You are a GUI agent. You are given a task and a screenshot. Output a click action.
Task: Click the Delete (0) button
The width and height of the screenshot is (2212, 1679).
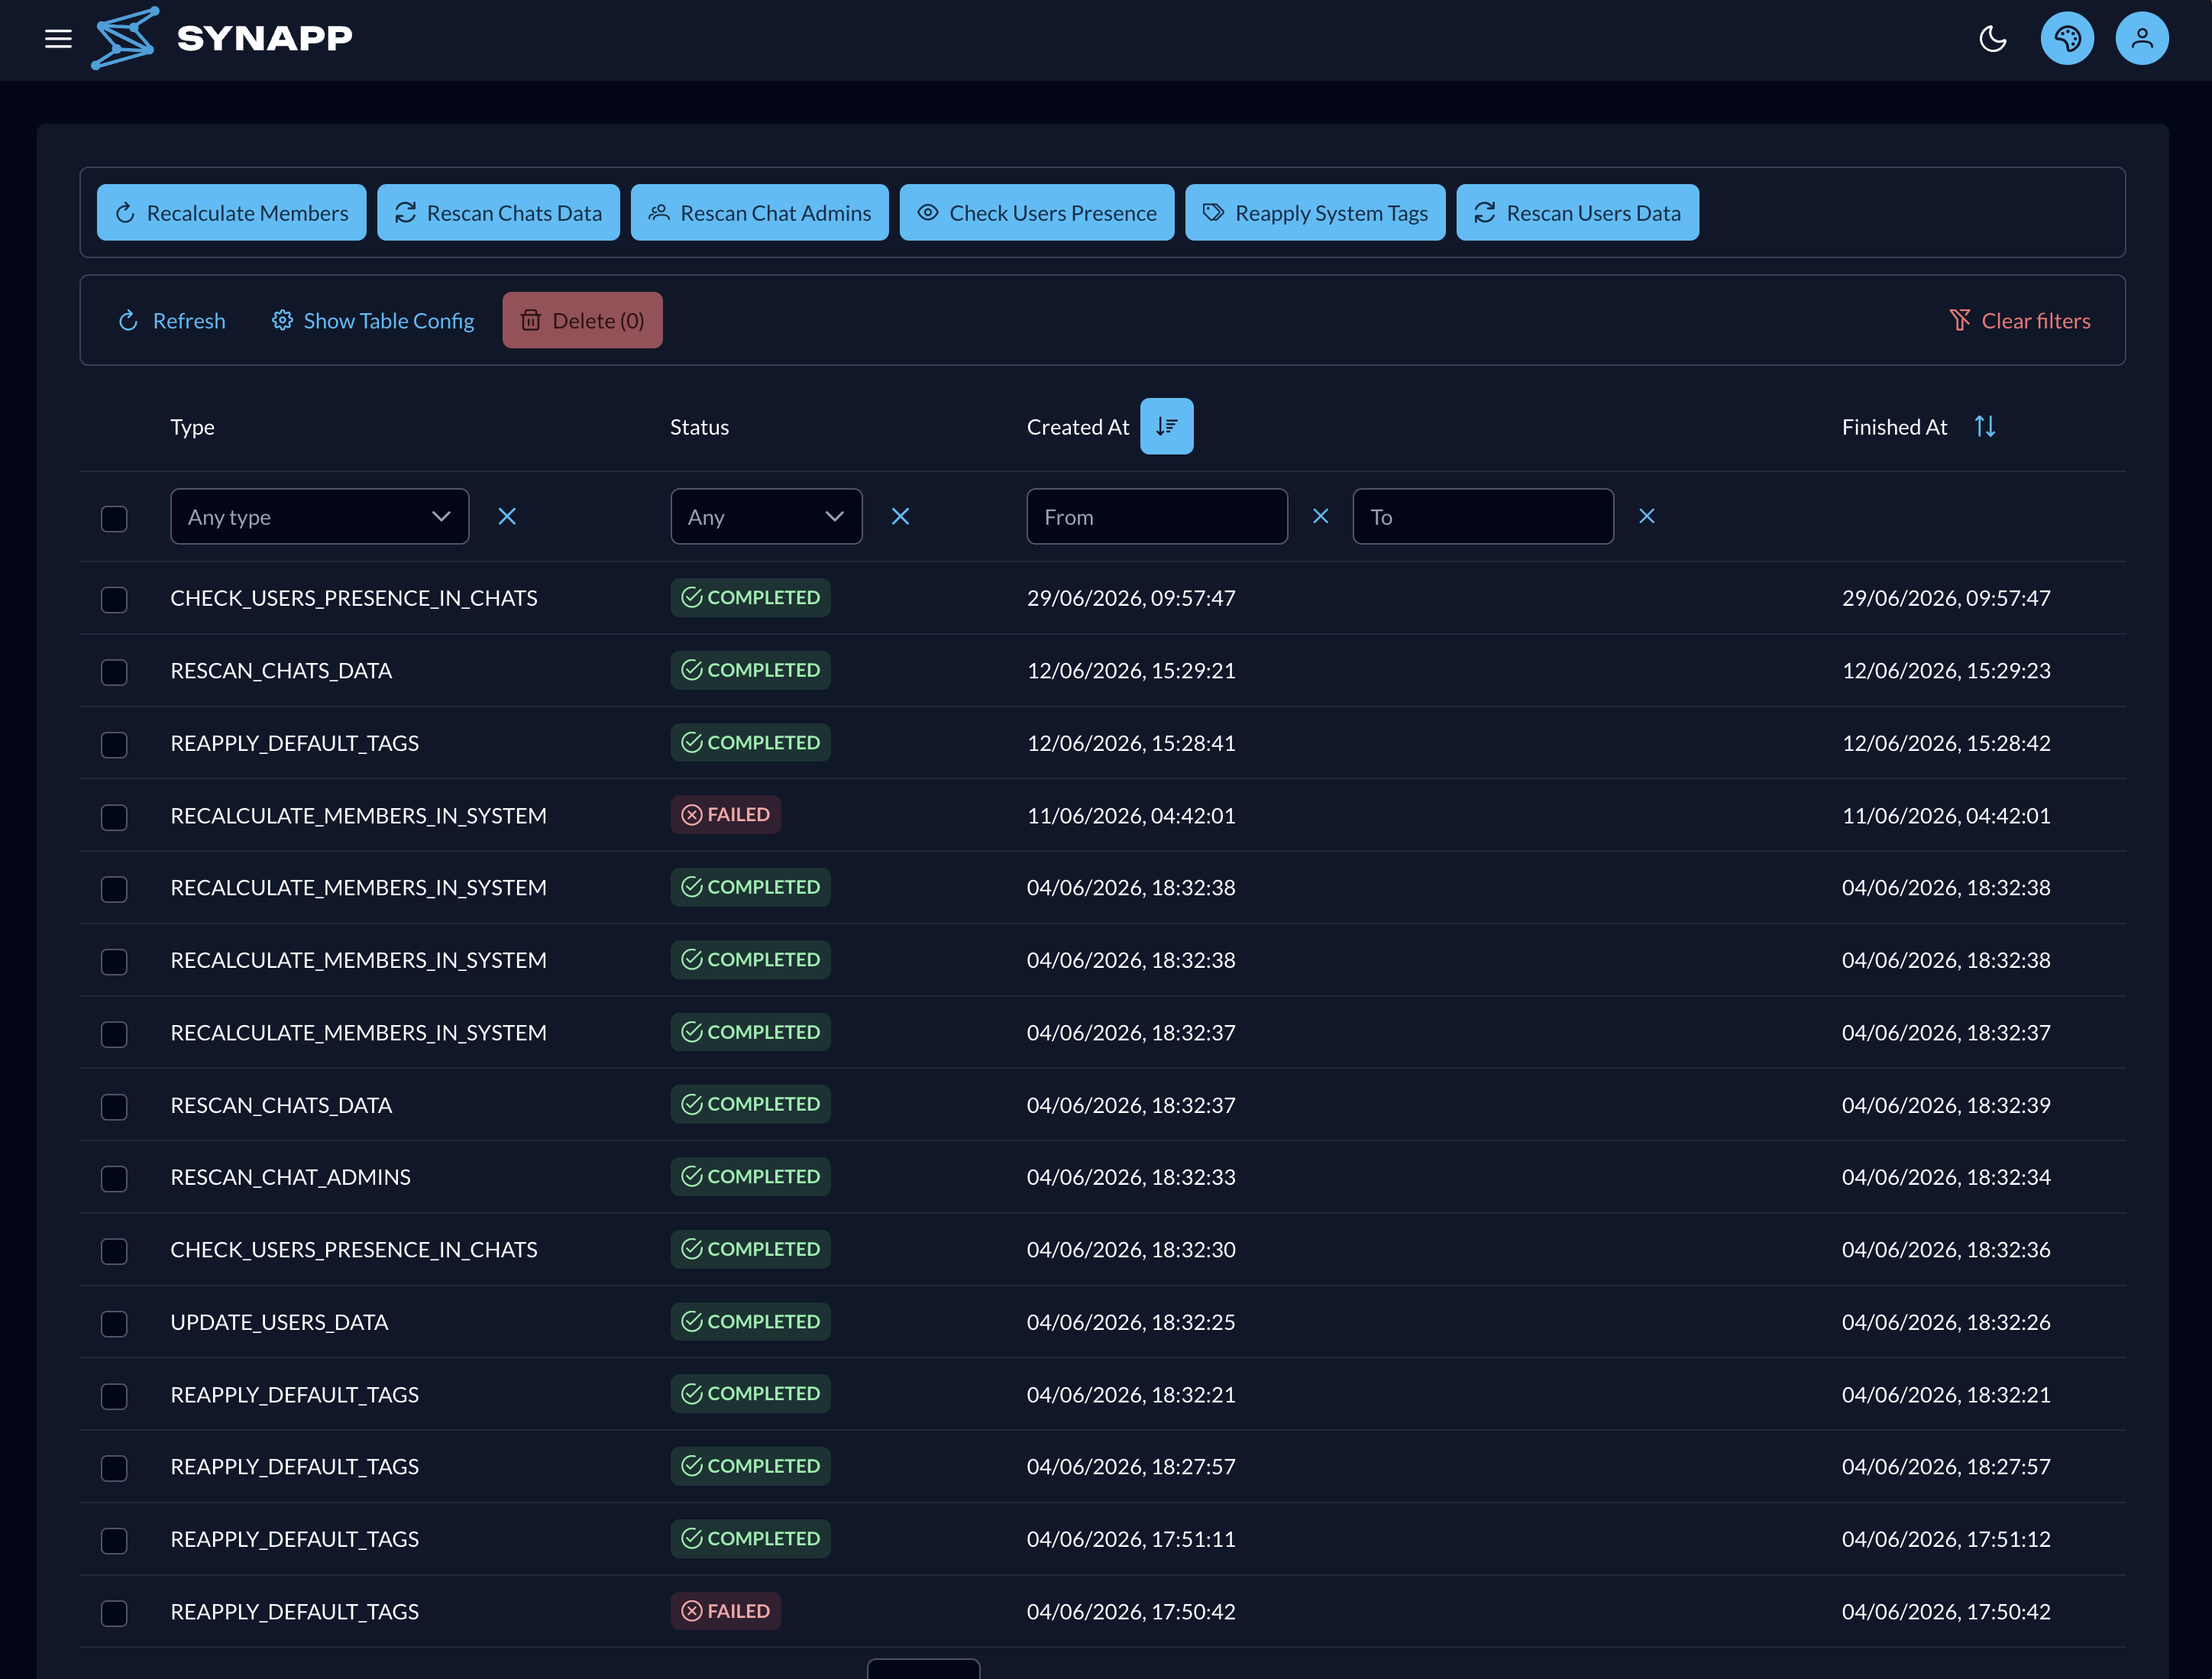[x=582, y=321]
